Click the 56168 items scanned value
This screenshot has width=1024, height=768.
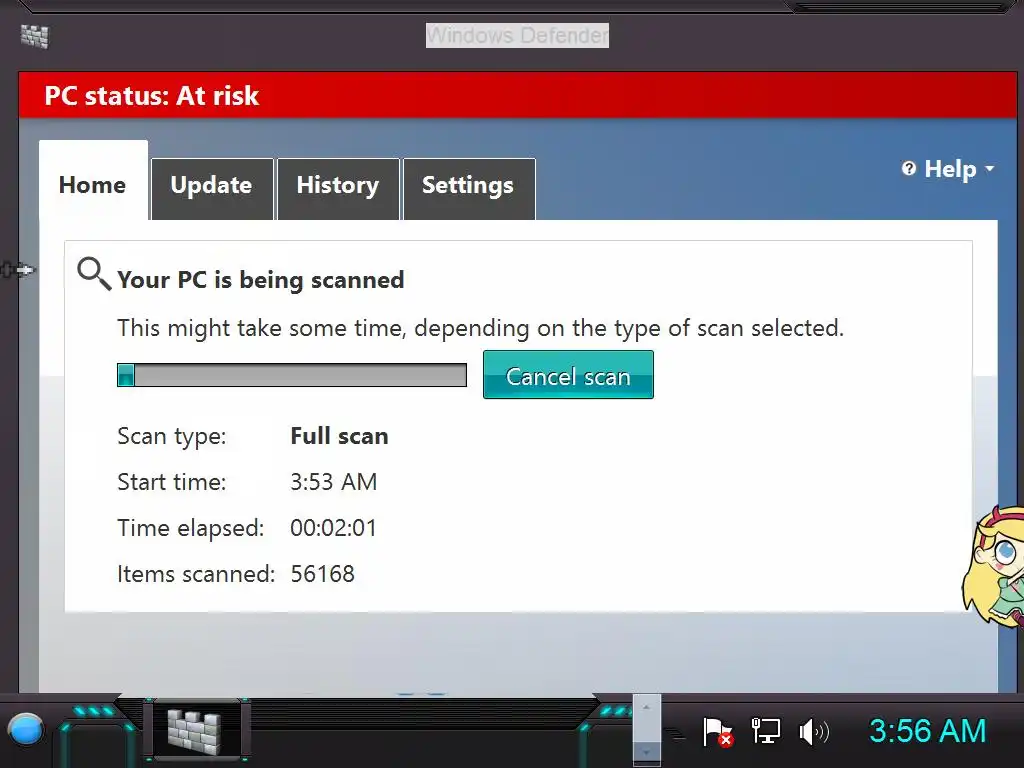(x=323, y=573)
